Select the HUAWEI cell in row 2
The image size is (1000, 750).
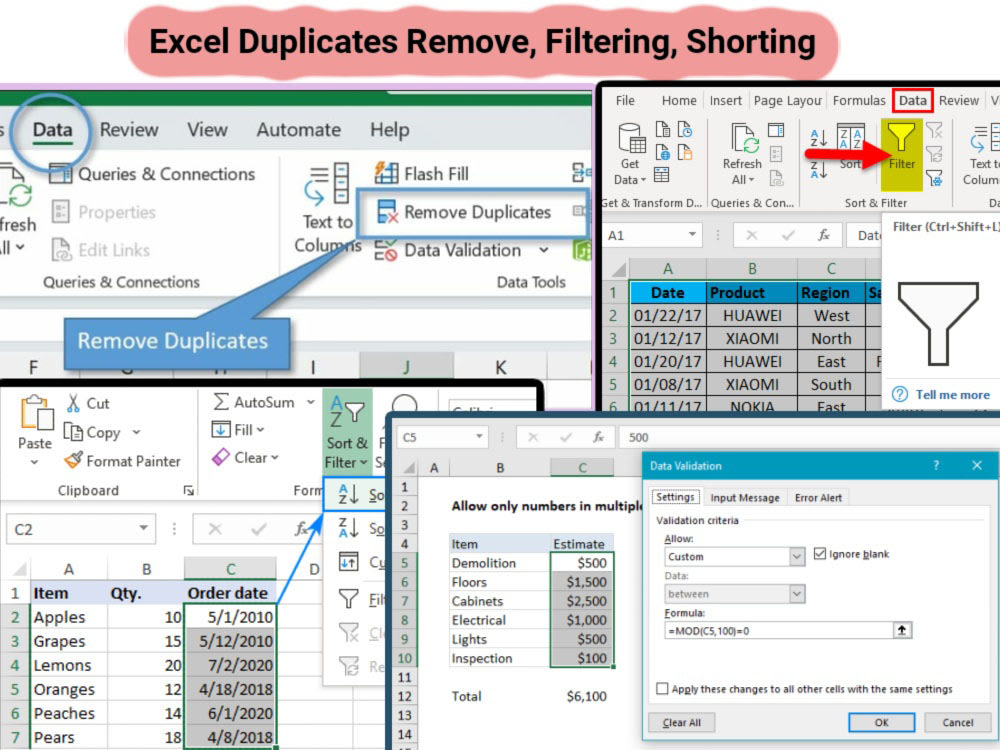(752, 316)
